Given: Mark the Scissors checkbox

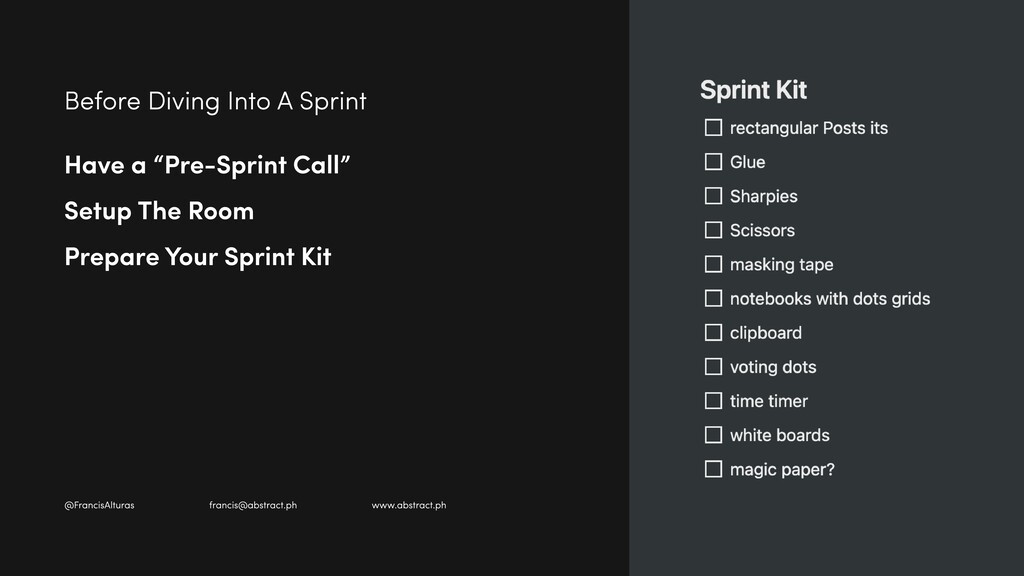Looking at the screenshot, I should (x=713, y=230).
